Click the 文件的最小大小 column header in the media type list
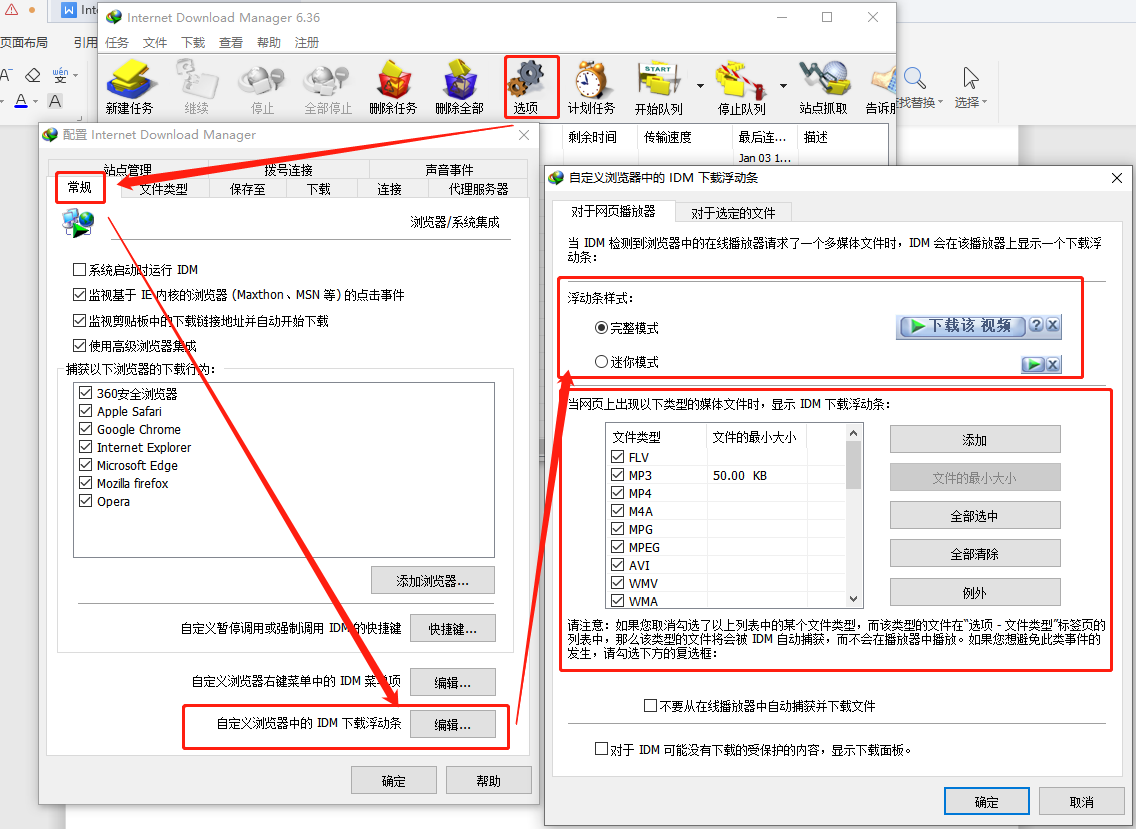The image size is (1136, 829). [756, 437]
